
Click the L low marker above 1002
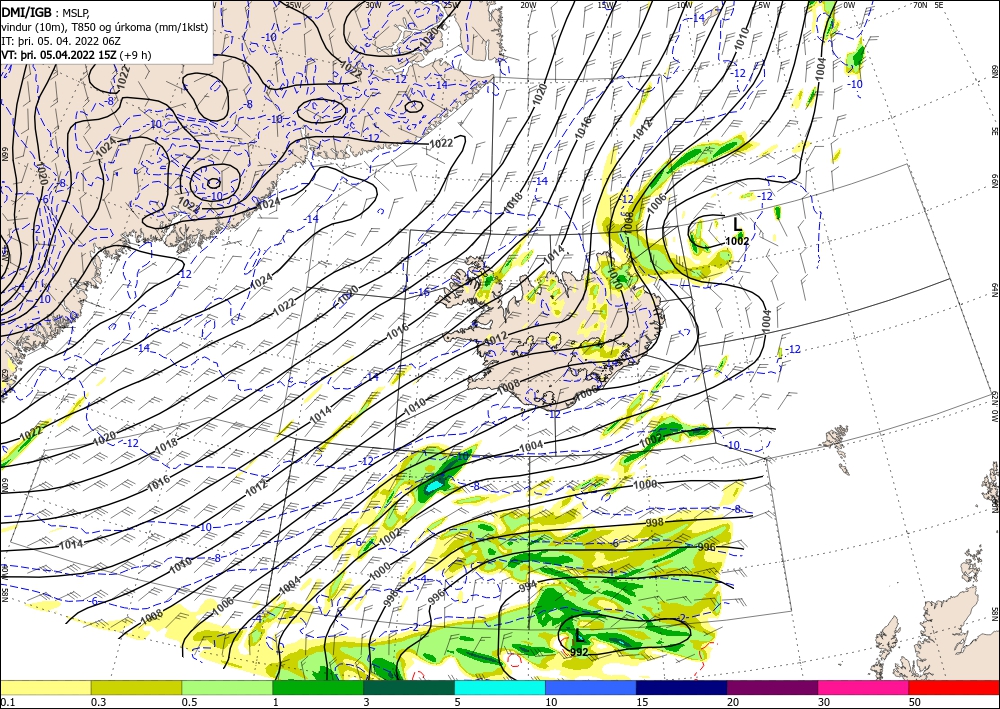738,224
